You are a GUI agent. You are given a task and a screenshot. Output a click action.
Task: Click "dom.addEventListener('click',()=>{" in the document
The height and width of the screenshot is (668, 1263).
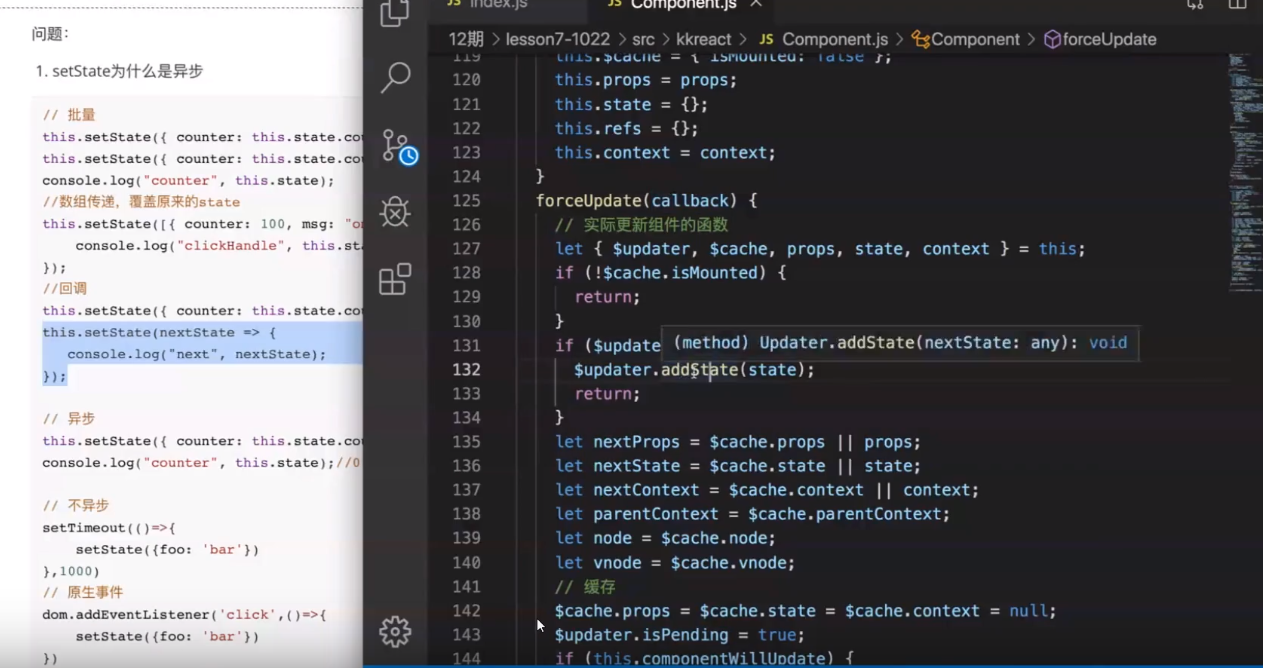point(184,615)
